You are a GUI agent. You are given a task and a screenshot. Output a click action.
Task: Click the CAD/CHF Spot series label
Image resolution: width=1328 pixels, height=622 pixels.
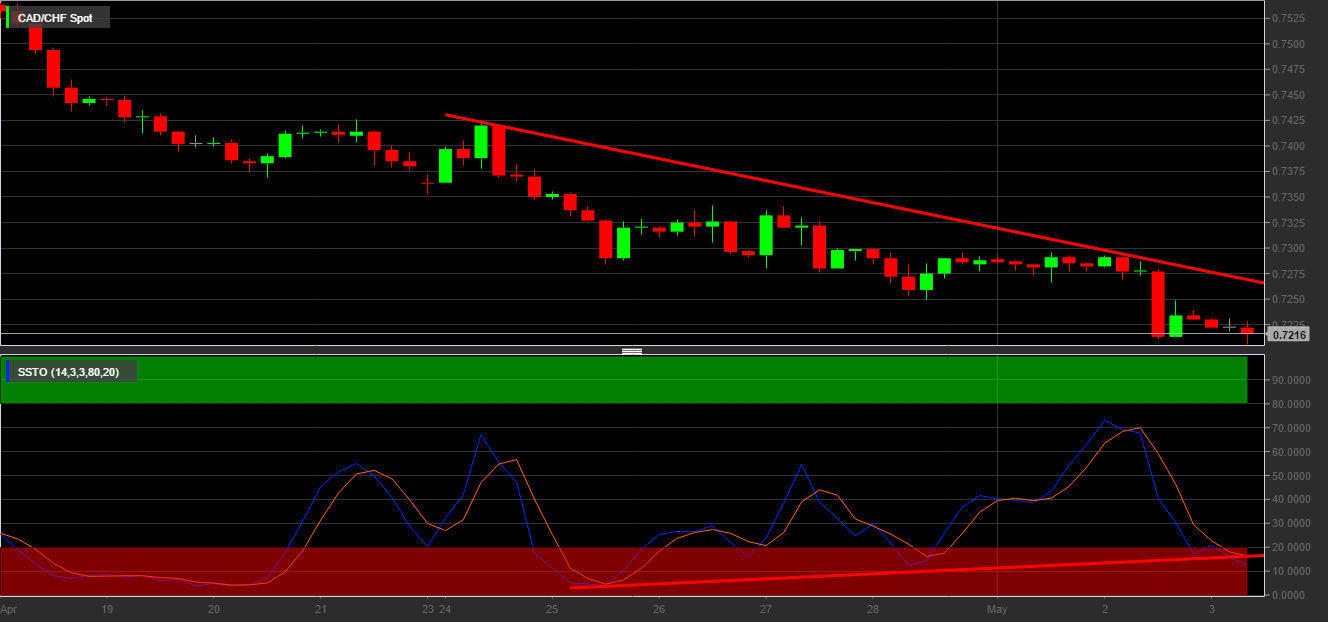coord(55,18)
